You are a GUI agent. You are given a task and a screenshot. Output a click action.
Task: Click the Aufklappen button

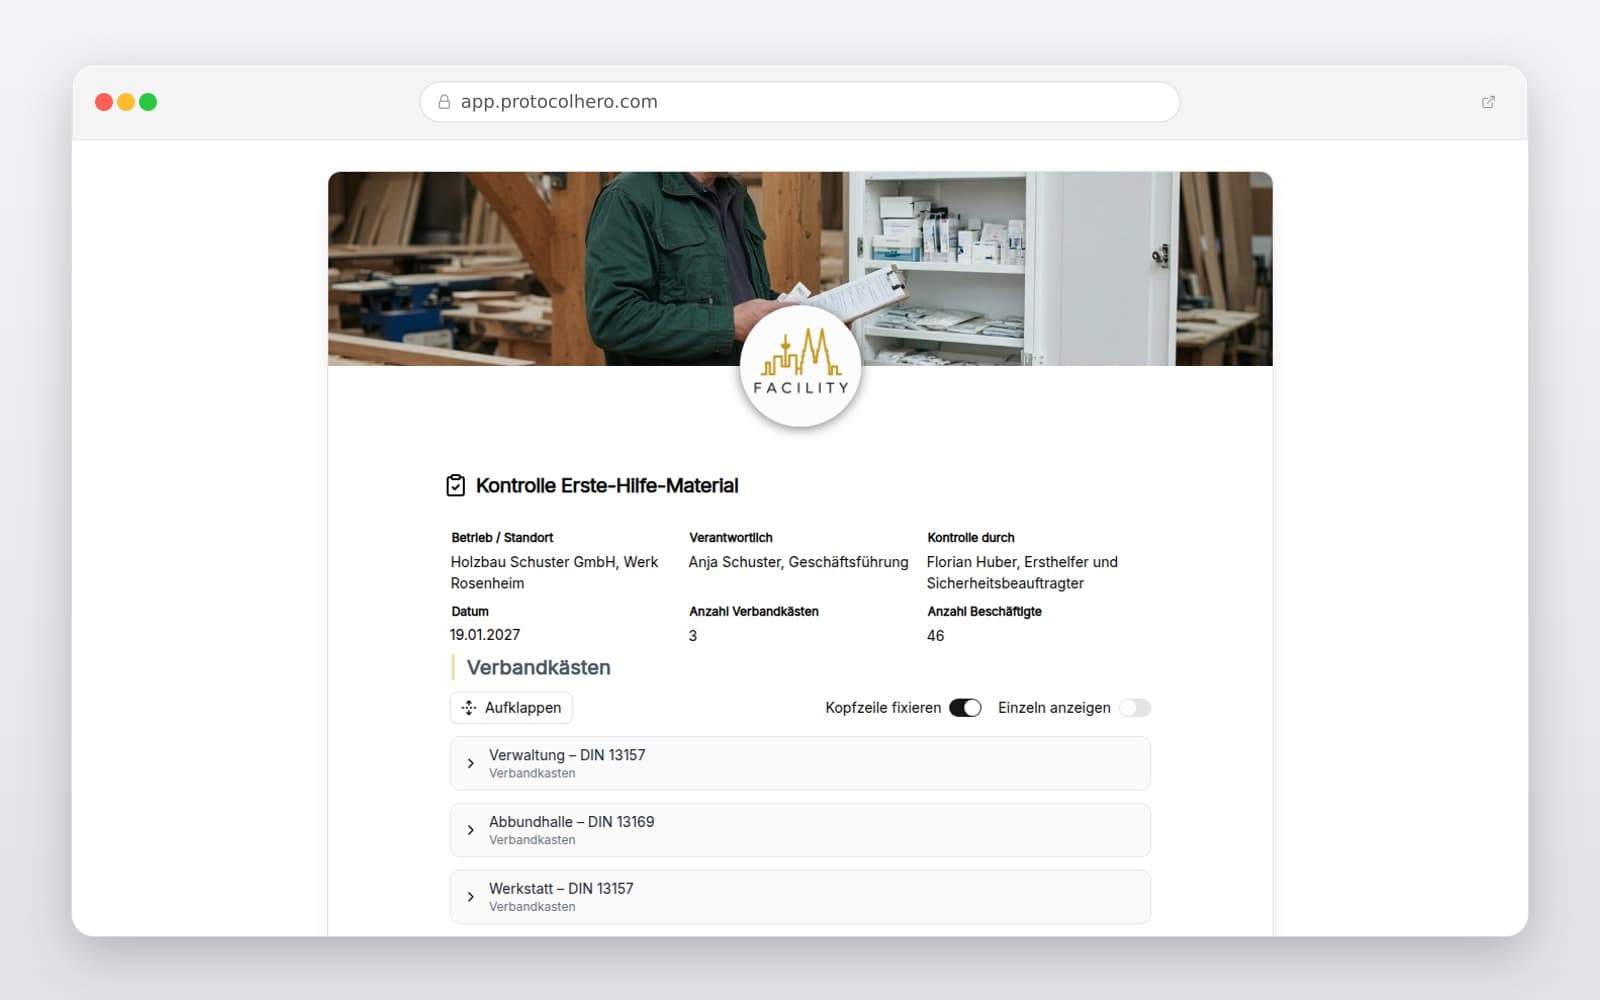(511, 708)
